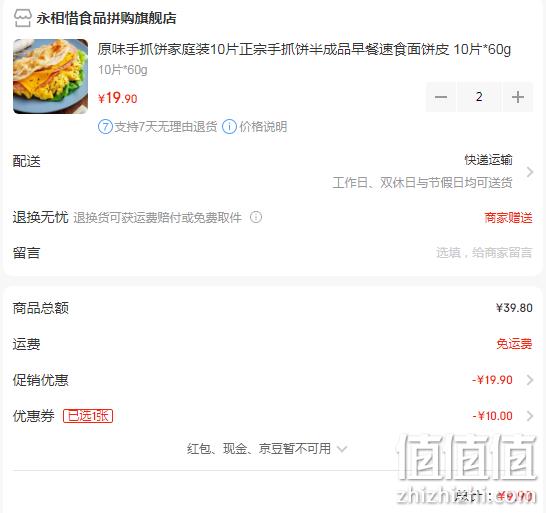Screen dimensions: 546x513
Task: Open the 永相惜食品拼购旗舰店 store icon
Action: click(23, 18)
